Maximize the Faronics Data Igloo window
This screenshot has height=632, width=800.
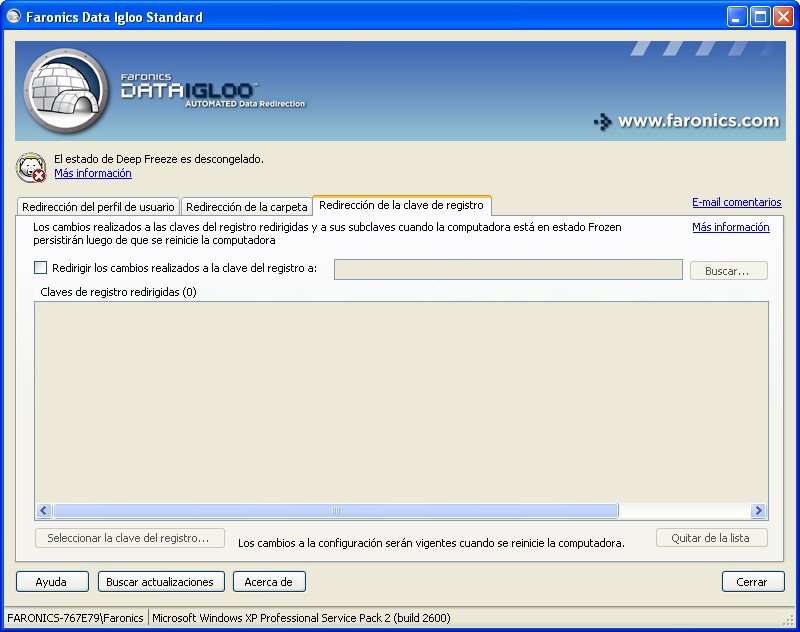coord(760,17)
